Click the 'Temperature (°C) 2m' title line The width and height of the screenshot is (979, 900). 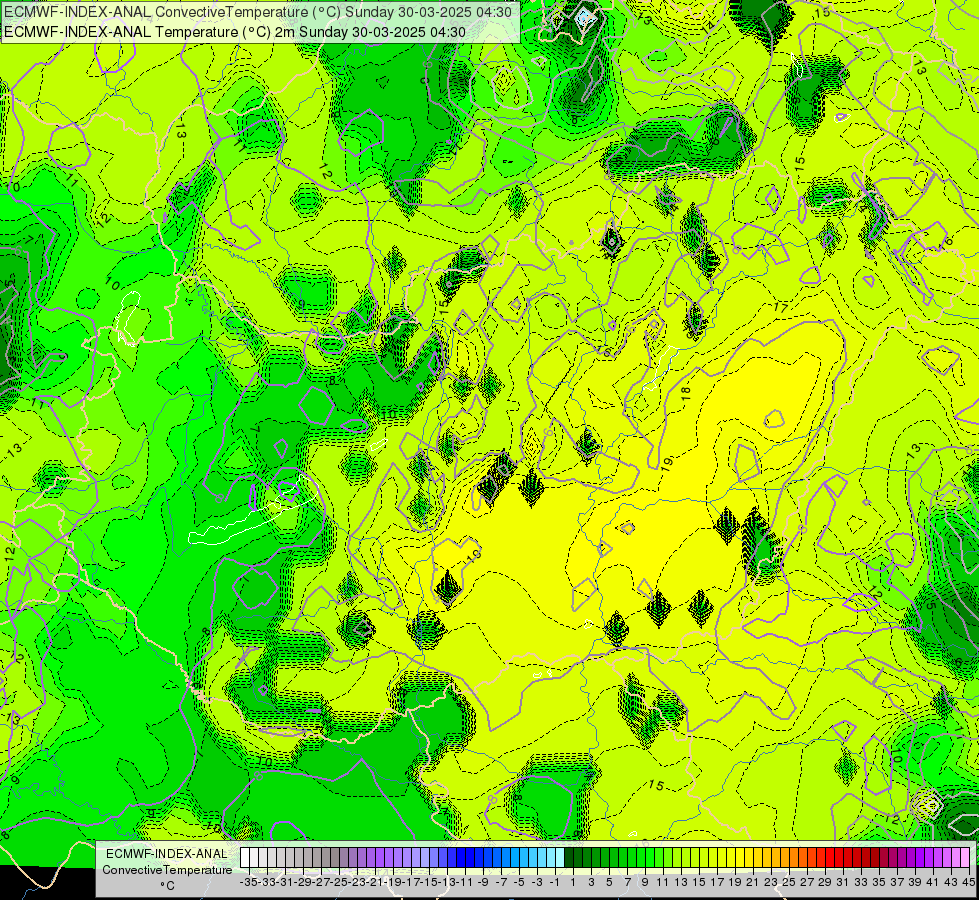tap(235, 32)
